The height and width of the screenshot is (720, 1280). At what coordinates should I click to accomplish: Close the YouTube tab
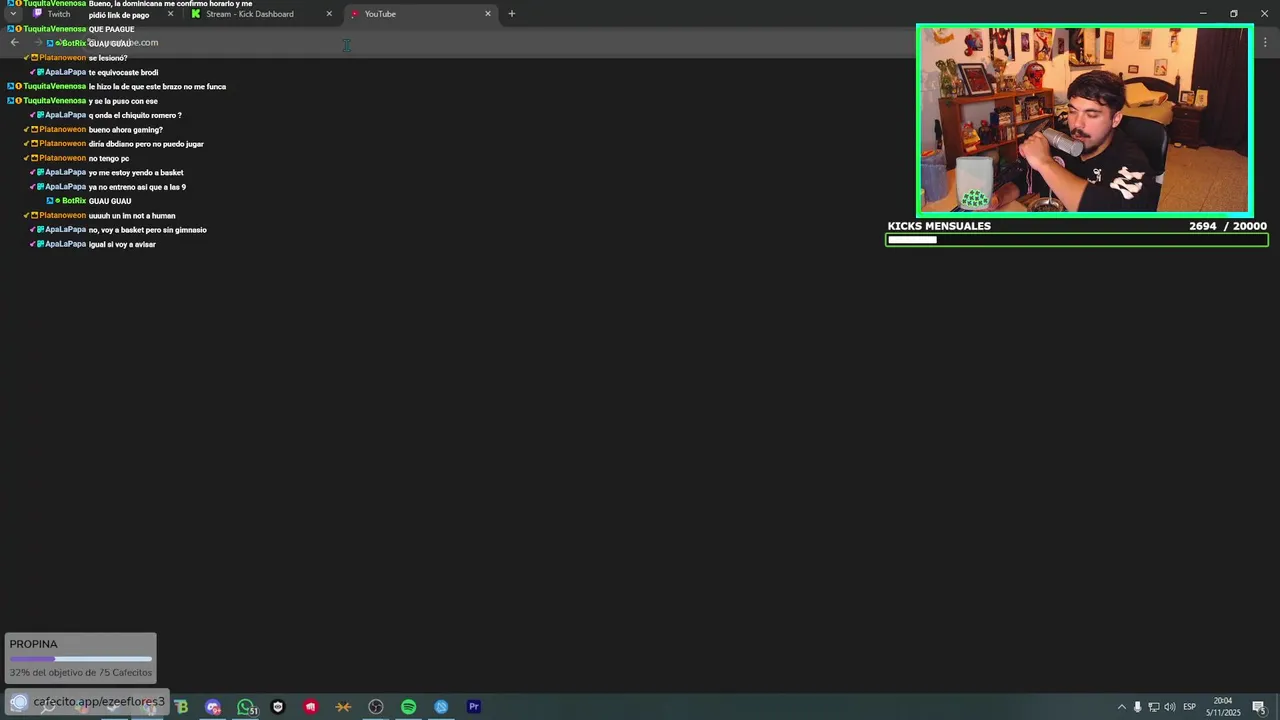(x=488, y=14)
